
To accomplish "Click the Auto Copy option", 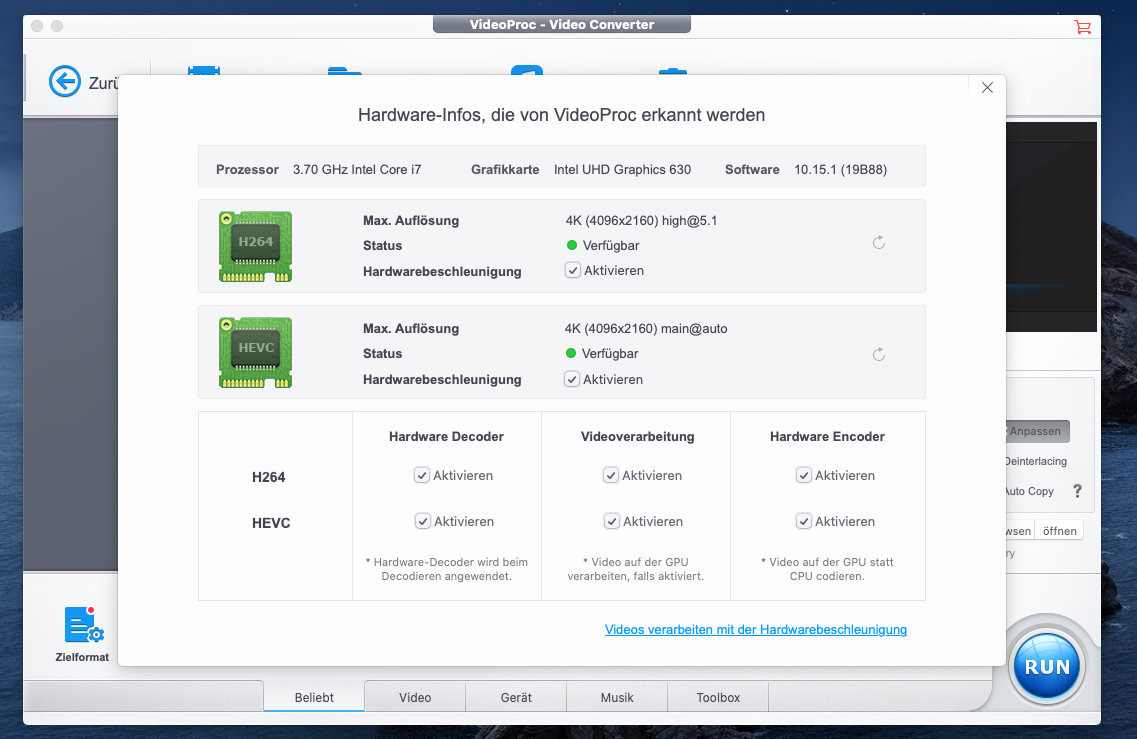I will tap(1030, 491).
